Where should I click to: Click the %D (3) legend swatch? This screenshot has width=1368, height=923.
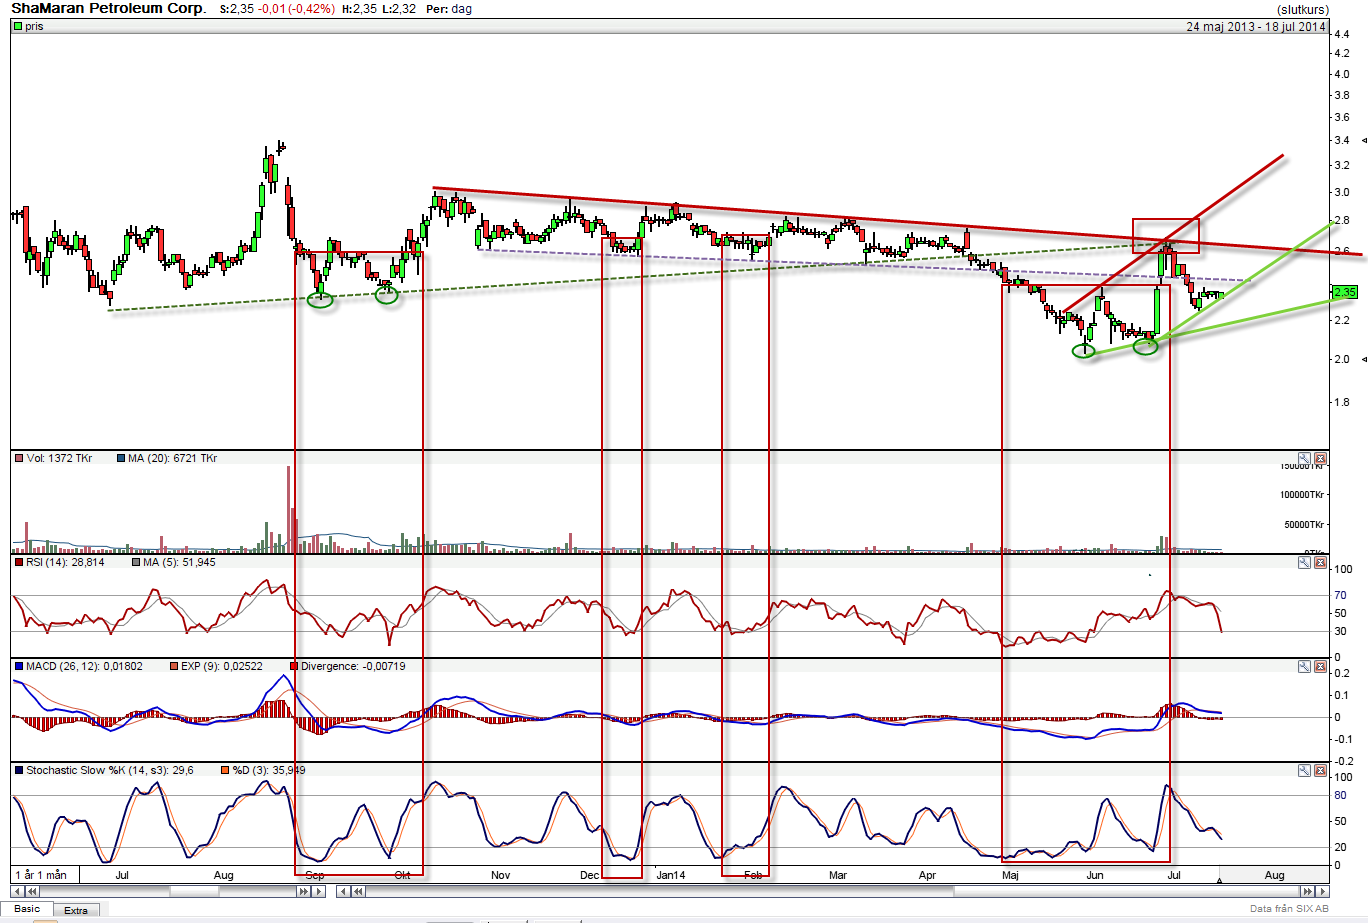coord(225,770)
